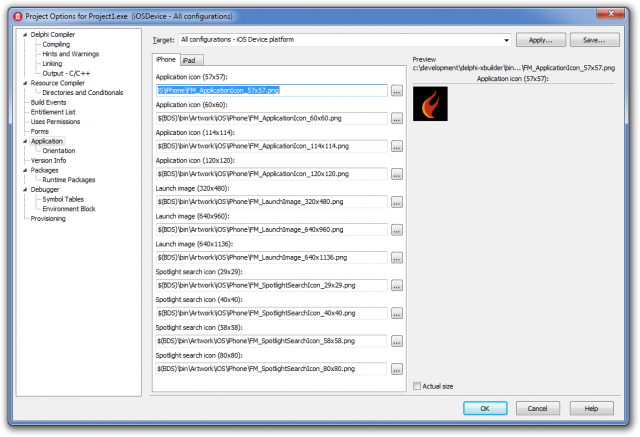Select Debugger tree label
Image resolution: width=640 pixels, height=437 pixels.
coord(45,190)
